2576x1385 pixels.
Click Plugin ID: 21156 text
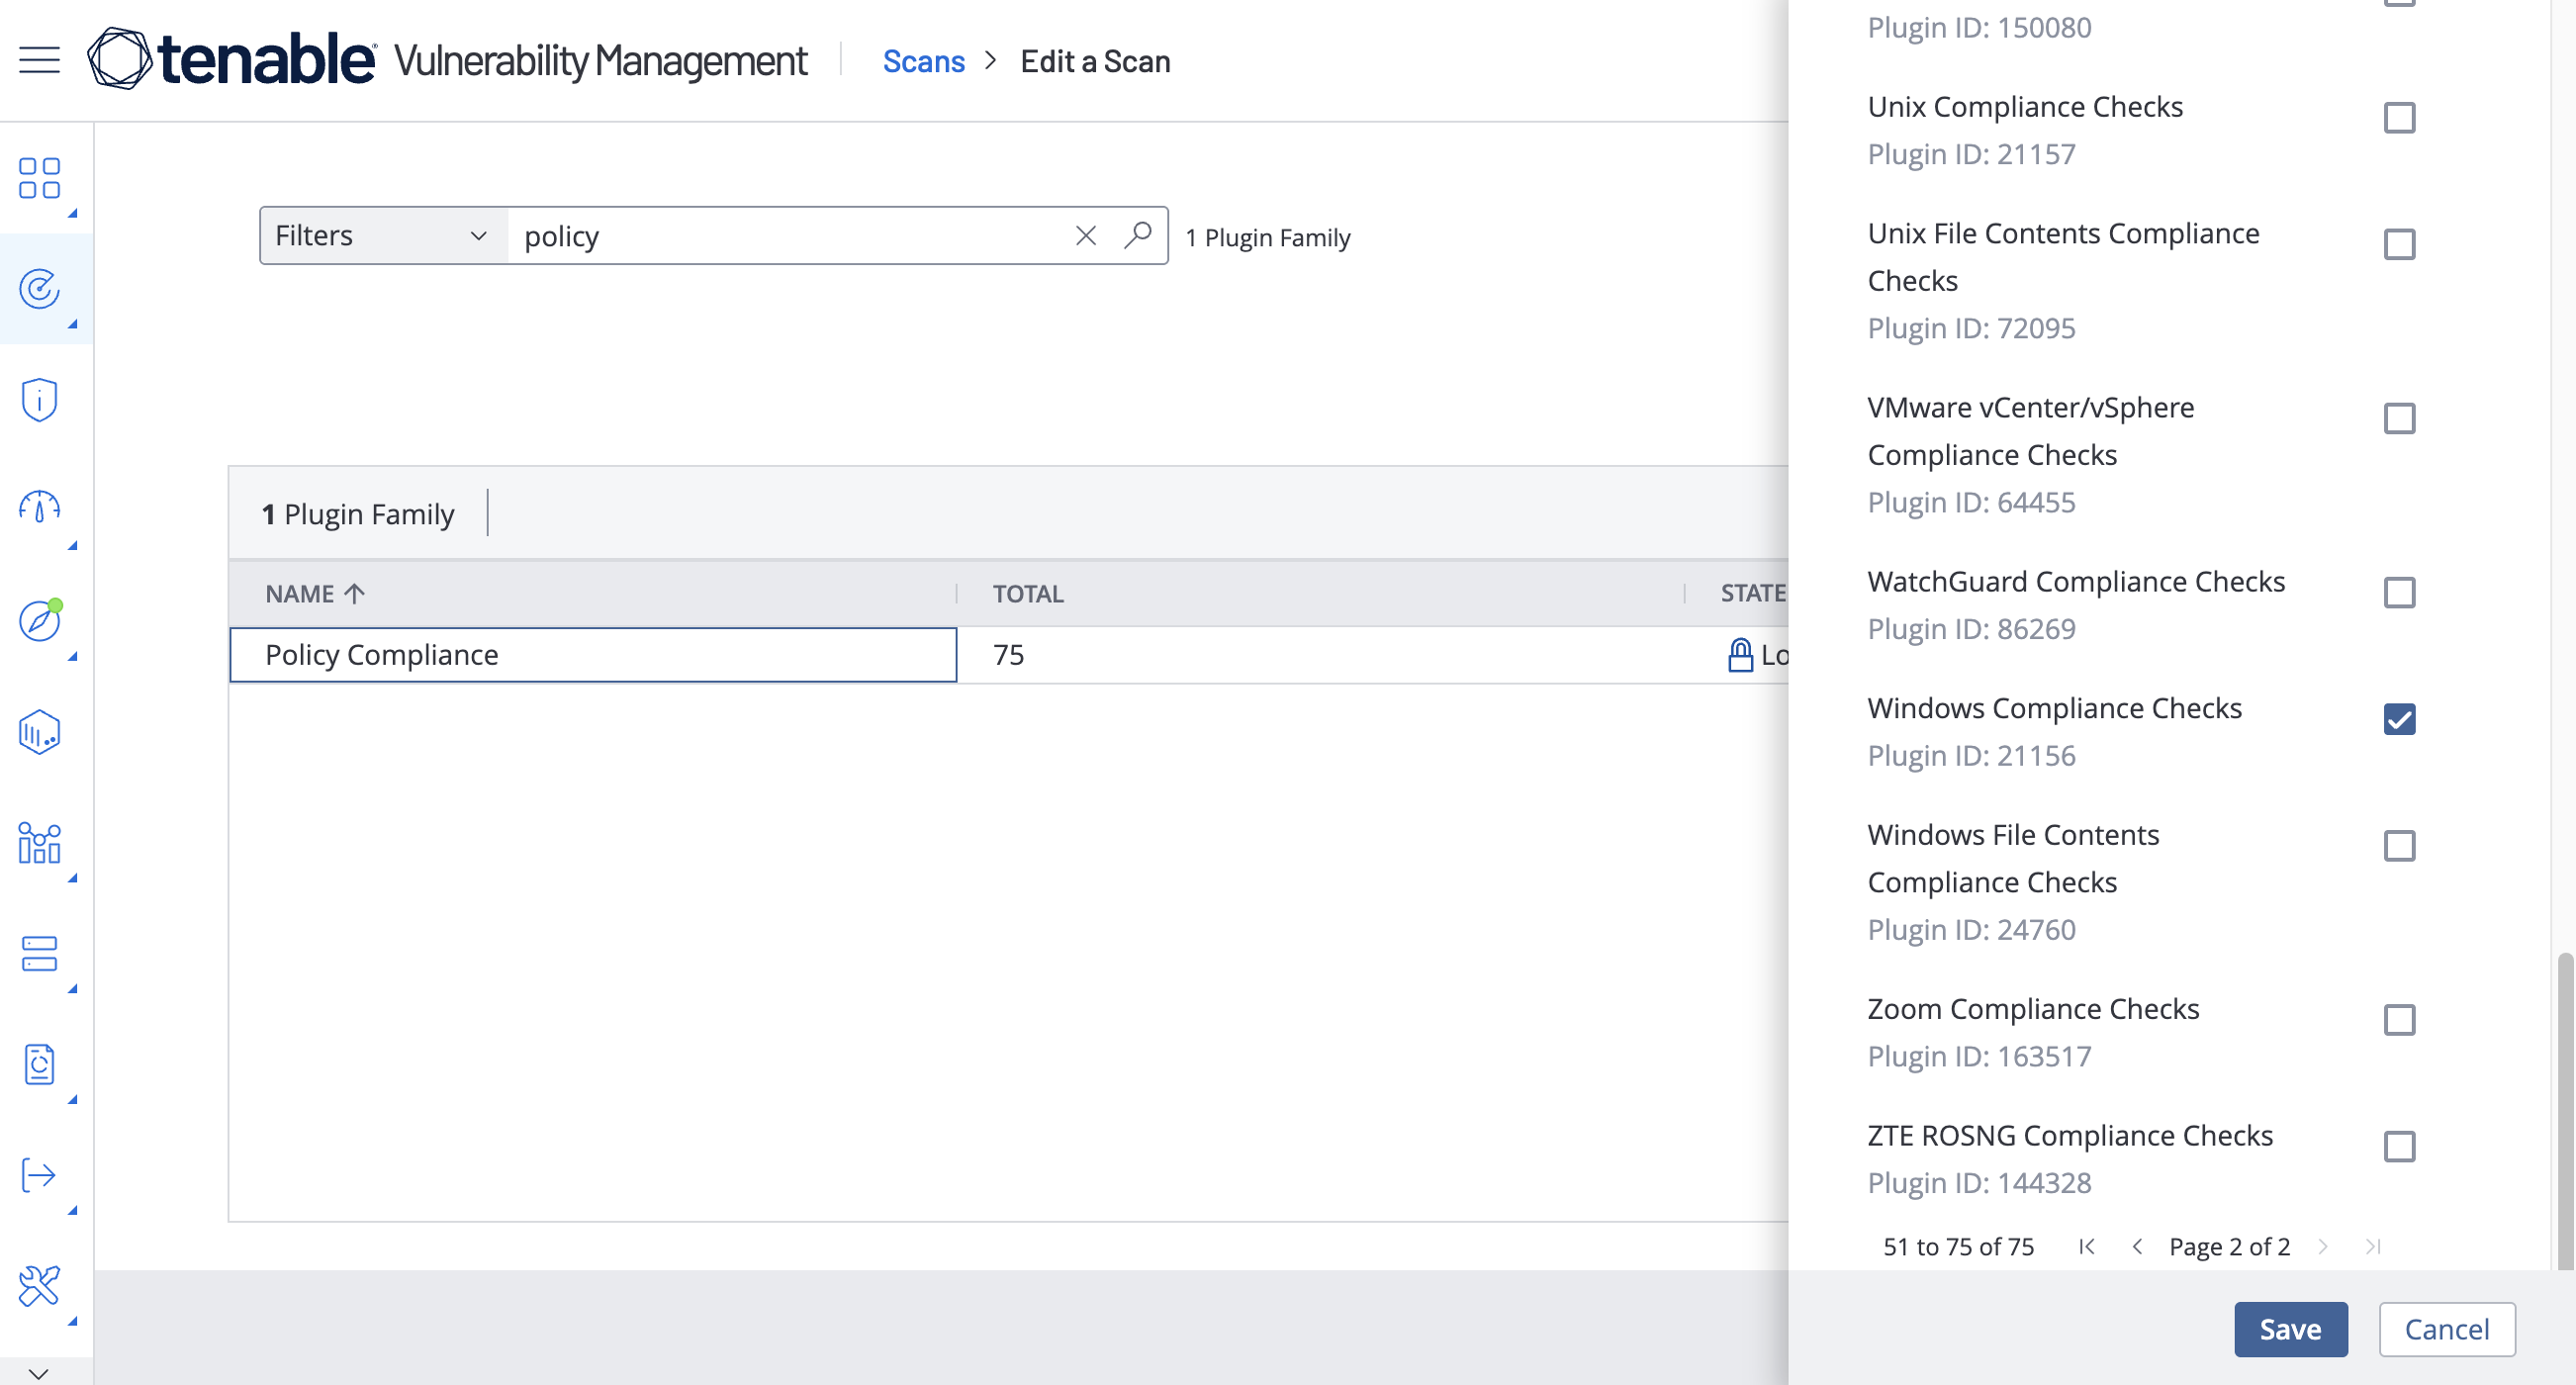coord(1971,755)
